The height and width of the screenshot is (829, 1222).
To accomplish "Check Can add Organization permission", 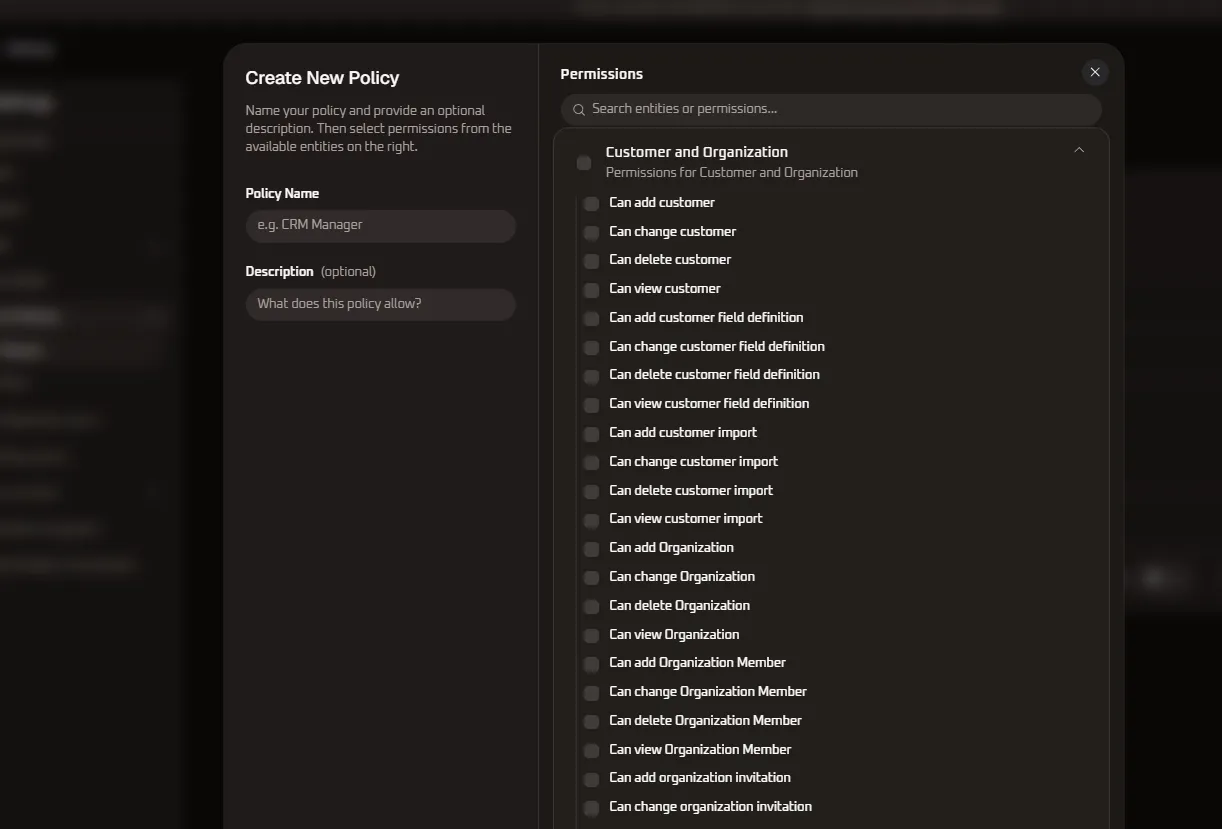I will click(591, 548).
